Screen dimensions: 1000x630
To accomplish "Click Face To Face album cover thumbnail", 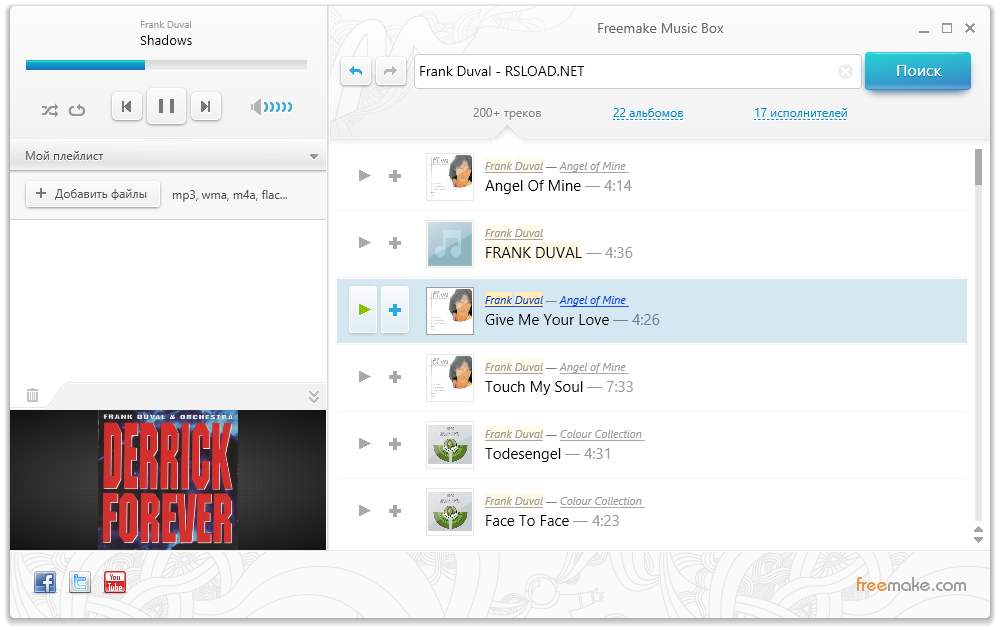I will coord(450,511).
